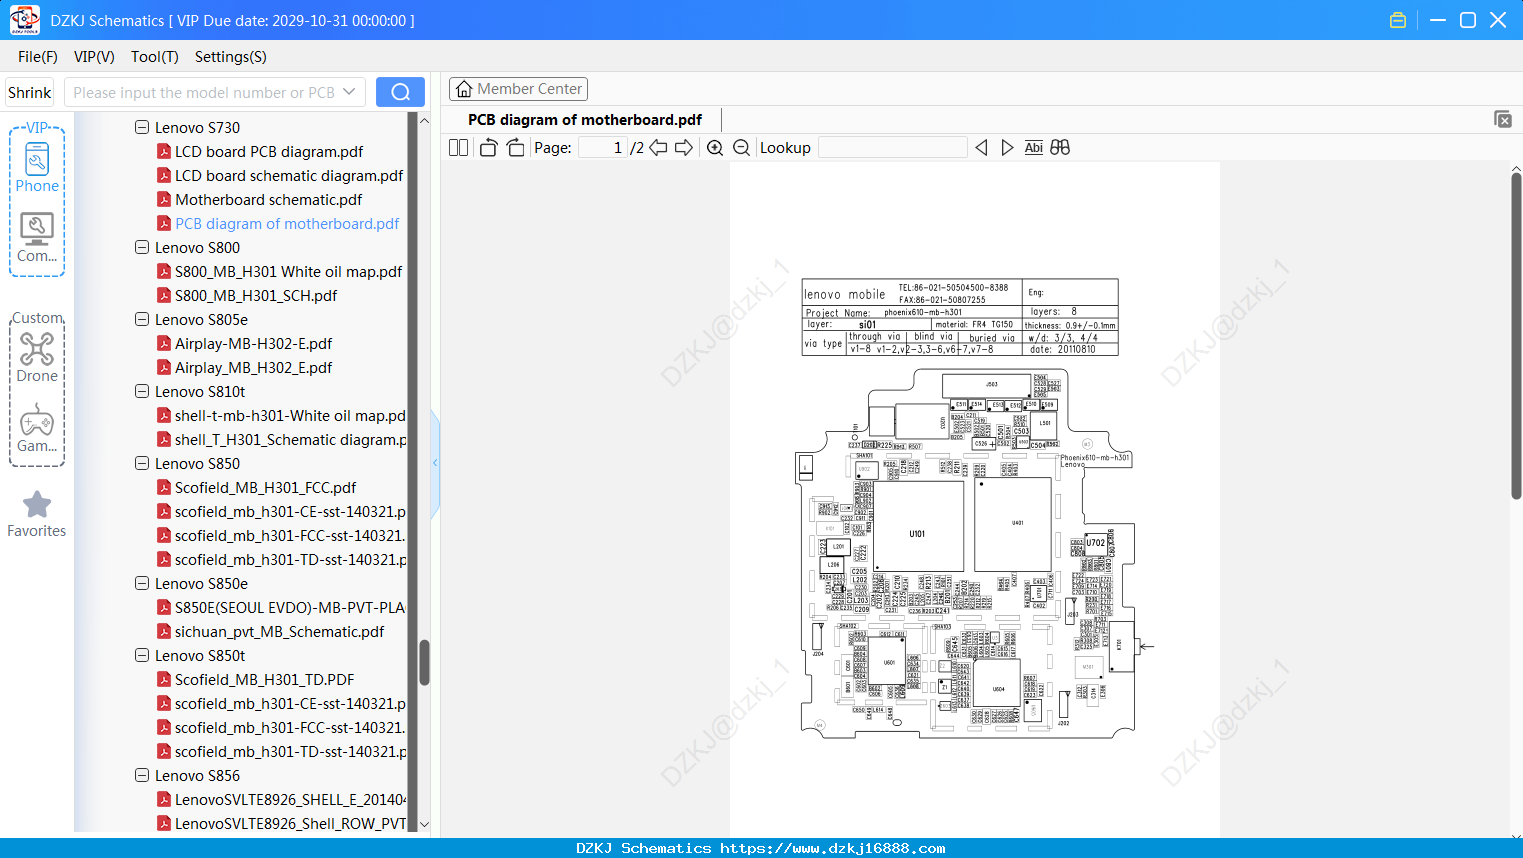
Task: Select highlighted PCB diagram of motherboard.pdf tree item
Action: point(287,224)
